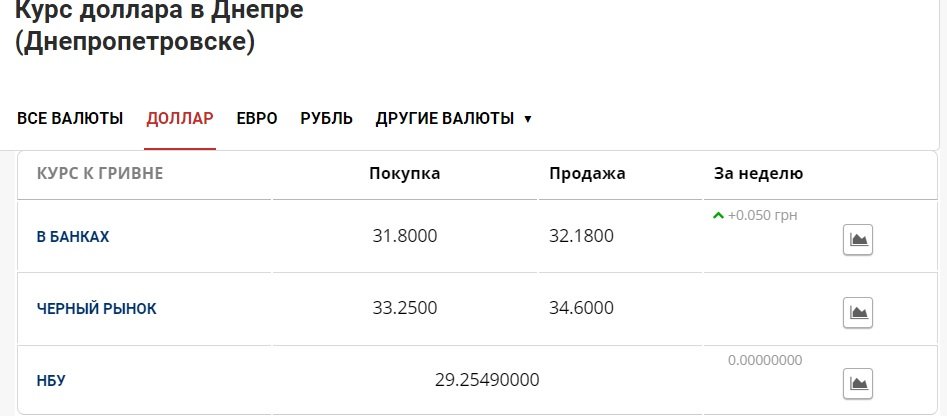Follow the В БАНКАХ link

(73, 237)
